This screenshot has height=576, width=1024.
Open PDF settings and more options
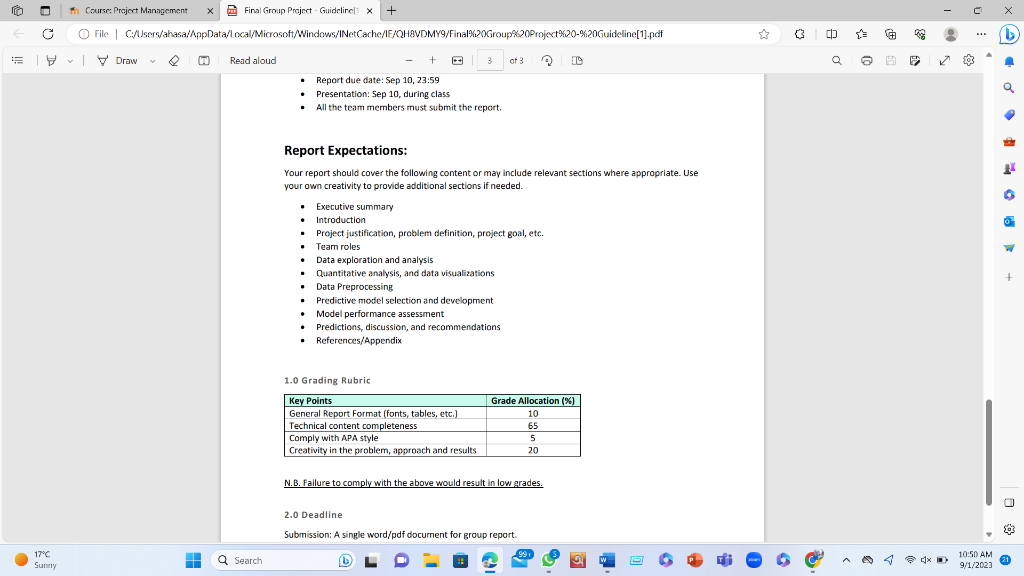pos(966,60)
